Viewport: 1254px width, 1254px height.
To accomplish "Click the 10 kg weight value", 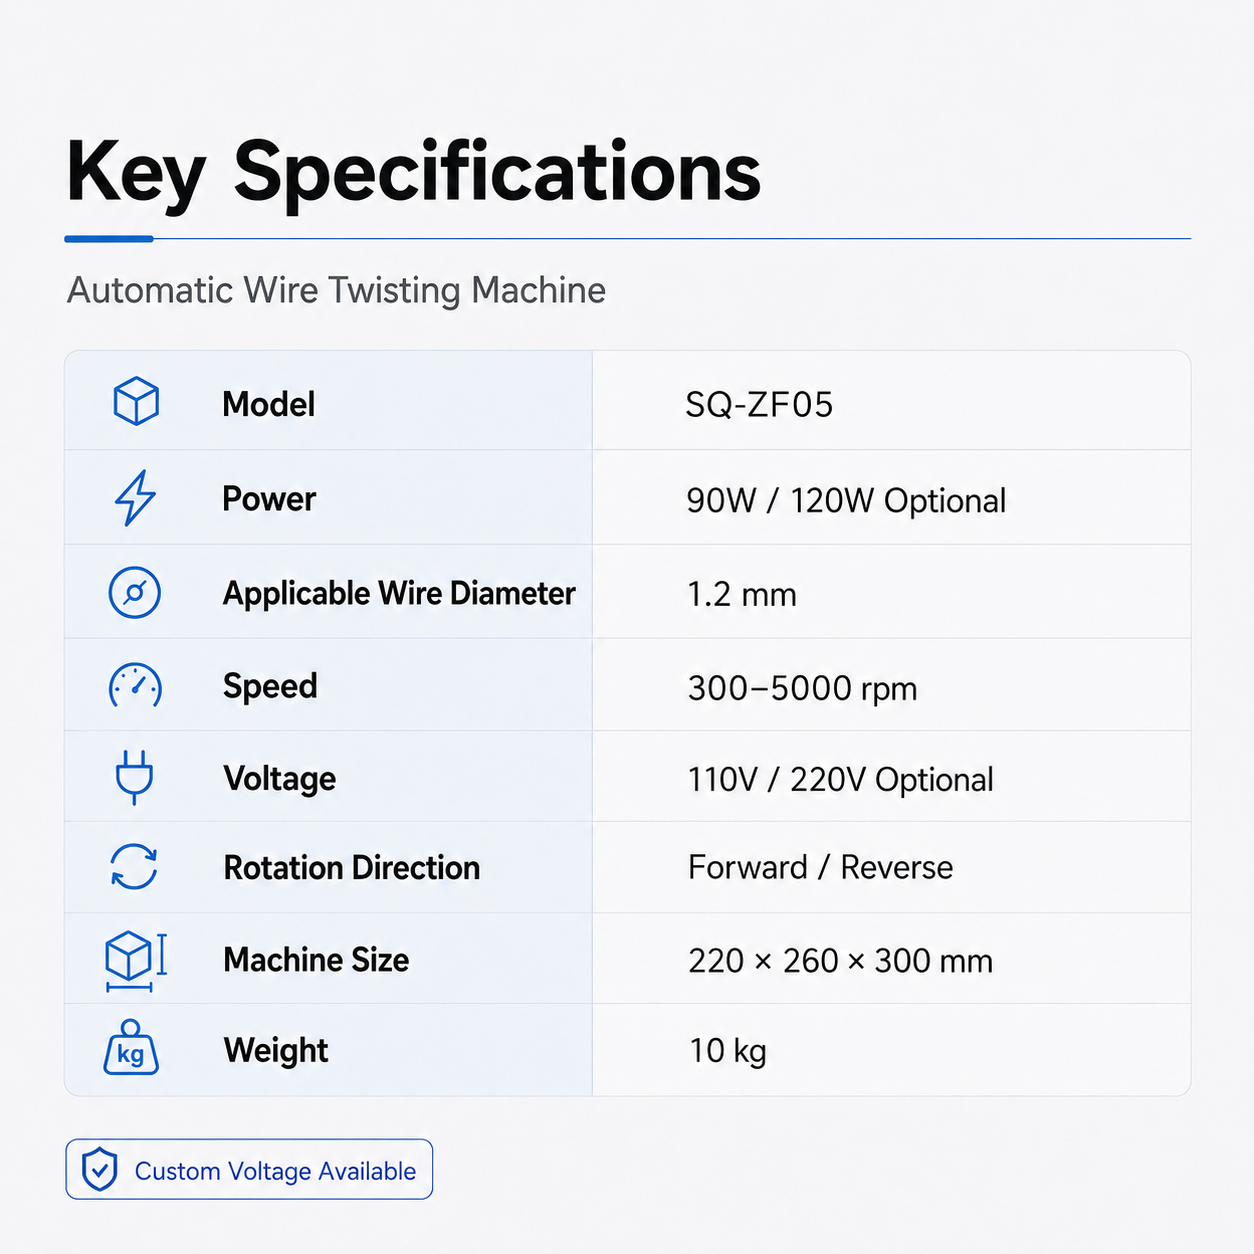I will click(727, 1051).
